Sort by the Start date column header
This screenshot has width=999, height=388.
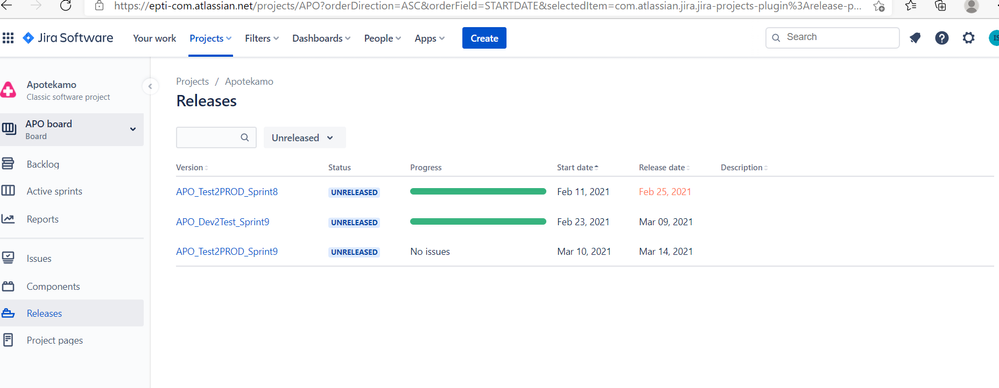(577, 168)
